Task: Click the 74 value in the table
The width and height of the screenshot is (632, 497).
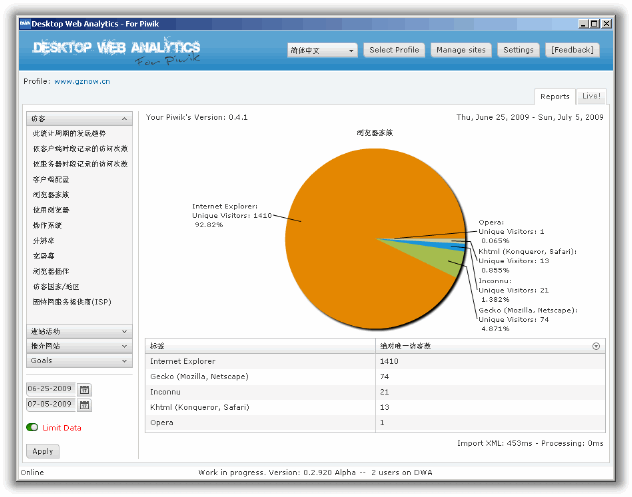Action: click(384, 376)
